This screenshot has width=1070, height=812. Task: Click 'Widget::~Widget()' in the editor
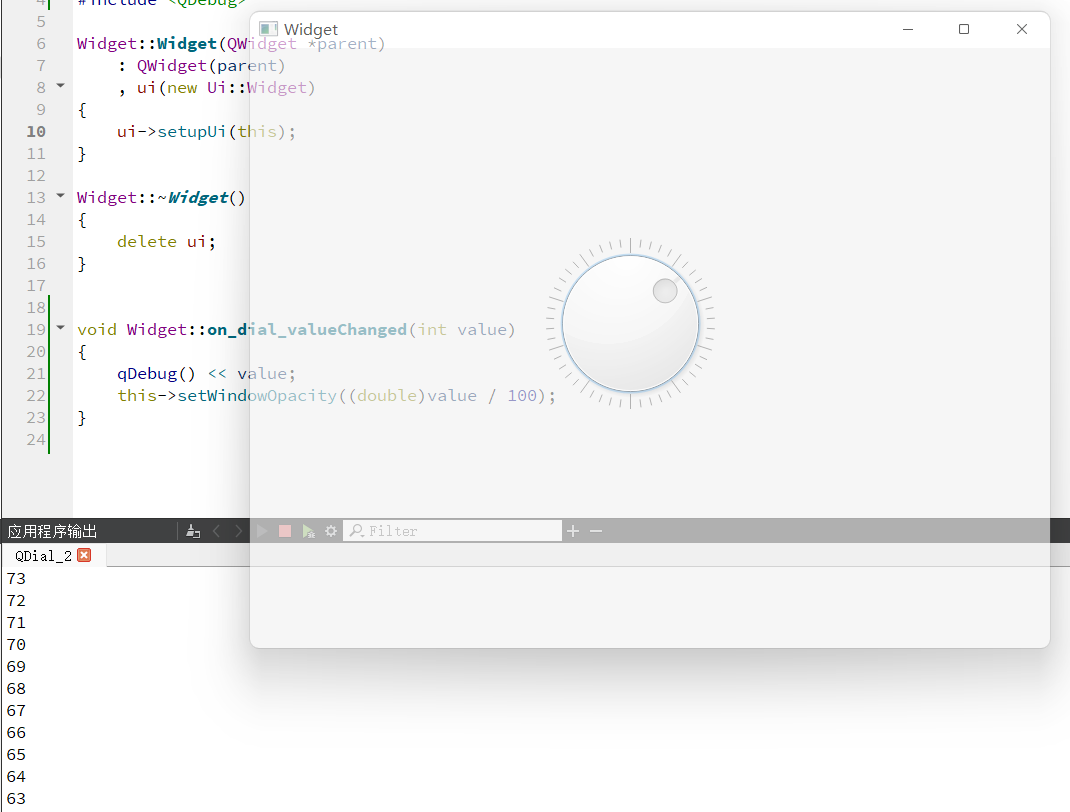pos(161,198)
